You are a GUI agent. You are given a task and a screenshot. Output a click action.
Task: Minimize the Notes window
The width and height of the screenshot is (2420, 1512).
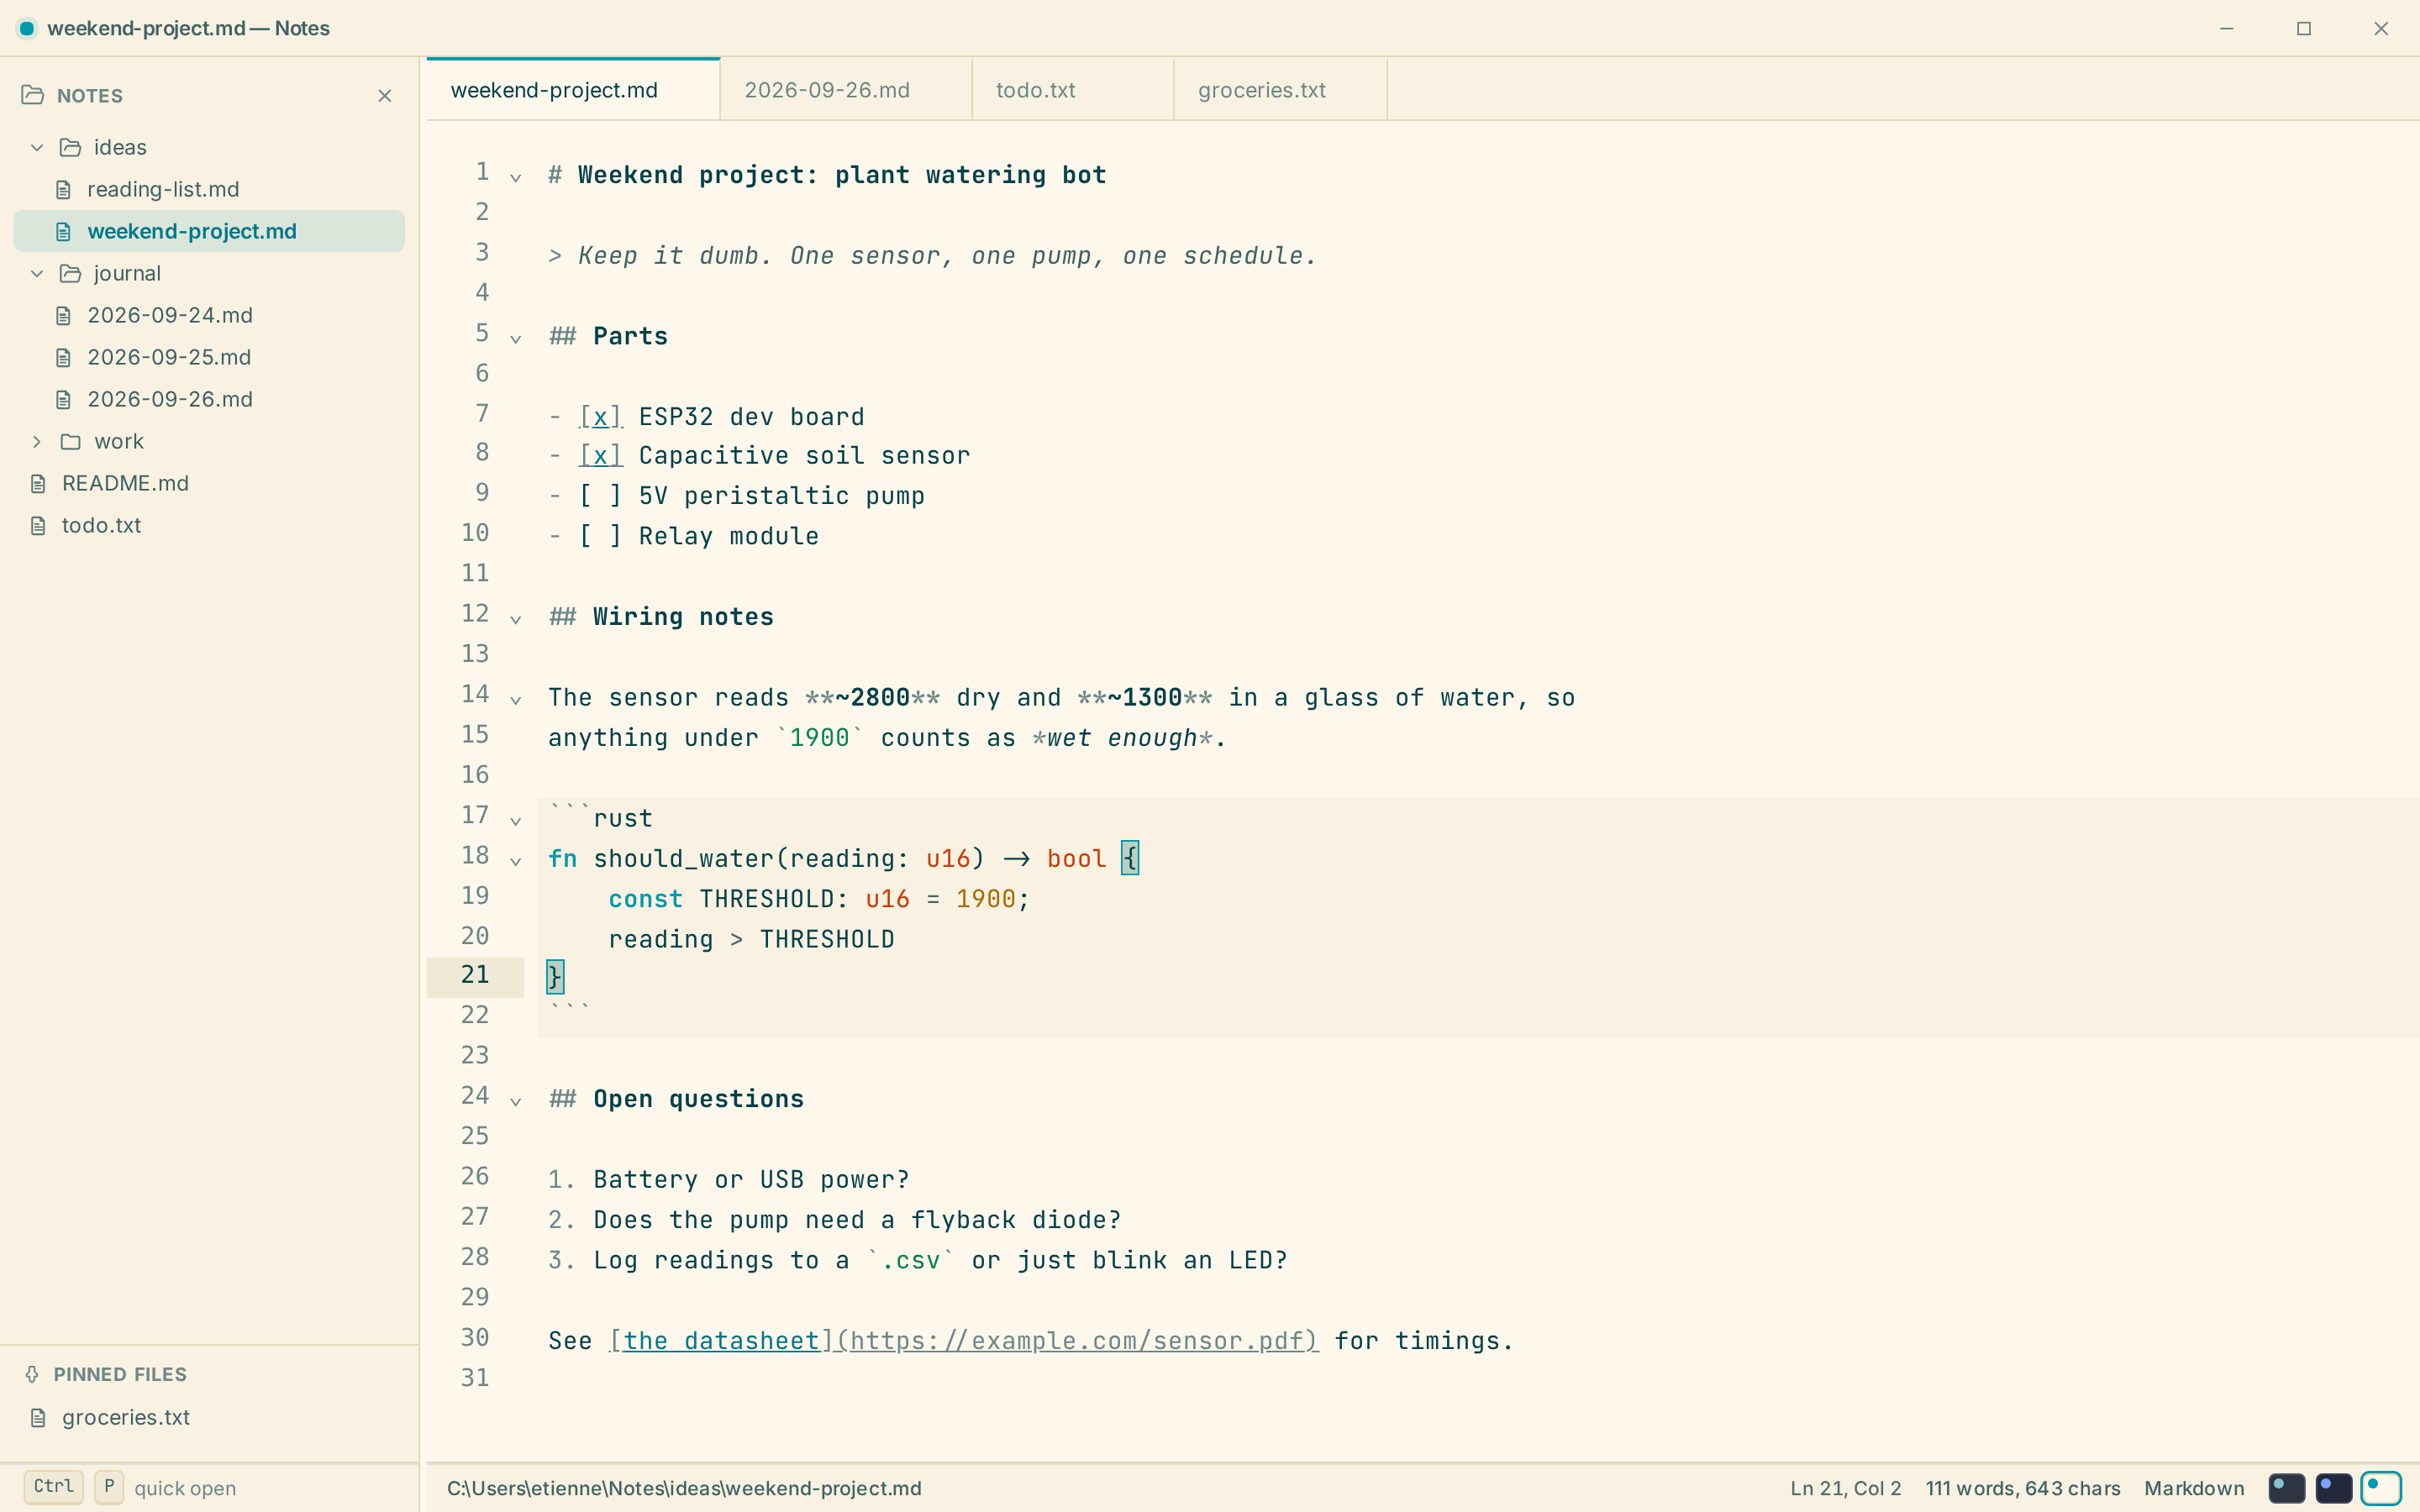pyautogui.click(x=2226, y=28)
